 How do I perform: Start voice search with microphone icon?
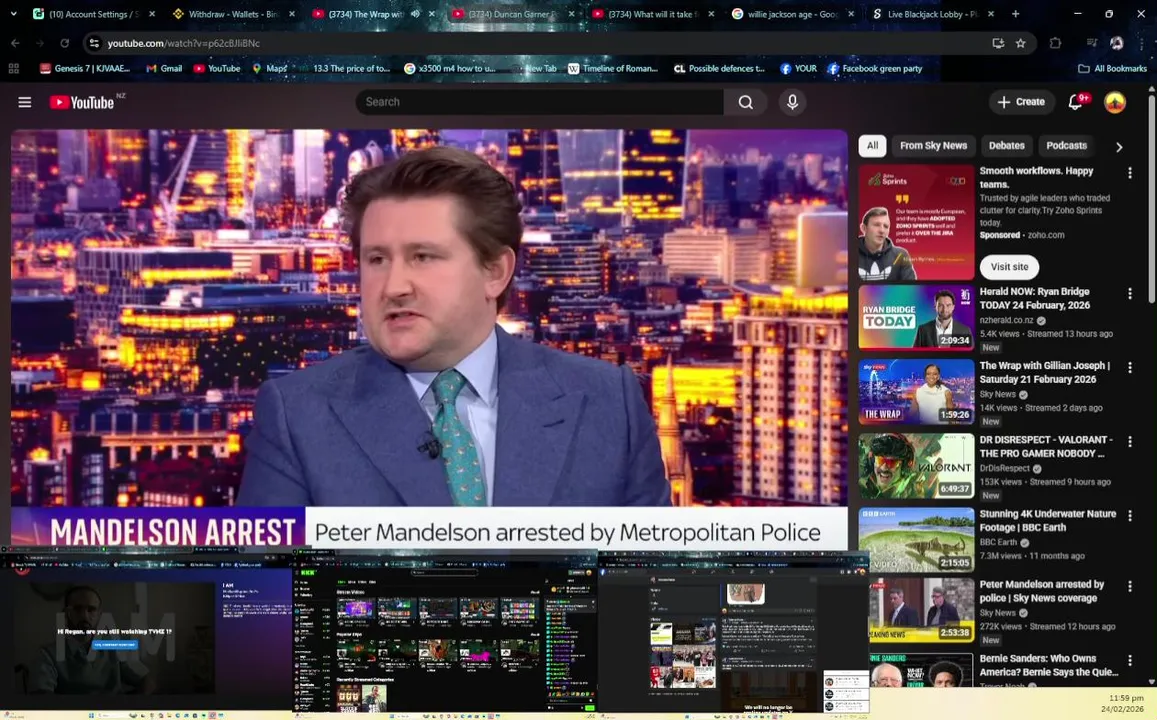tap(792, 102)
